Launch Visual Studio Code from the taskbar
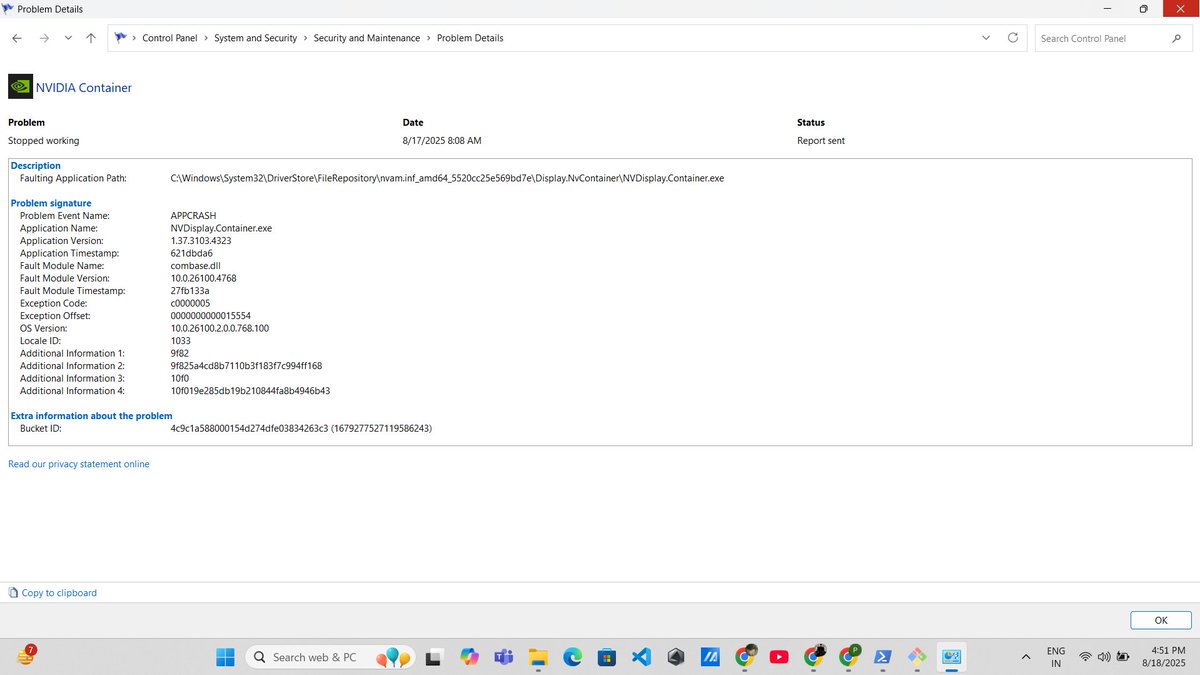Viewport: 1200px width, 675px height. pyautogui.click(x=640, y=657)
